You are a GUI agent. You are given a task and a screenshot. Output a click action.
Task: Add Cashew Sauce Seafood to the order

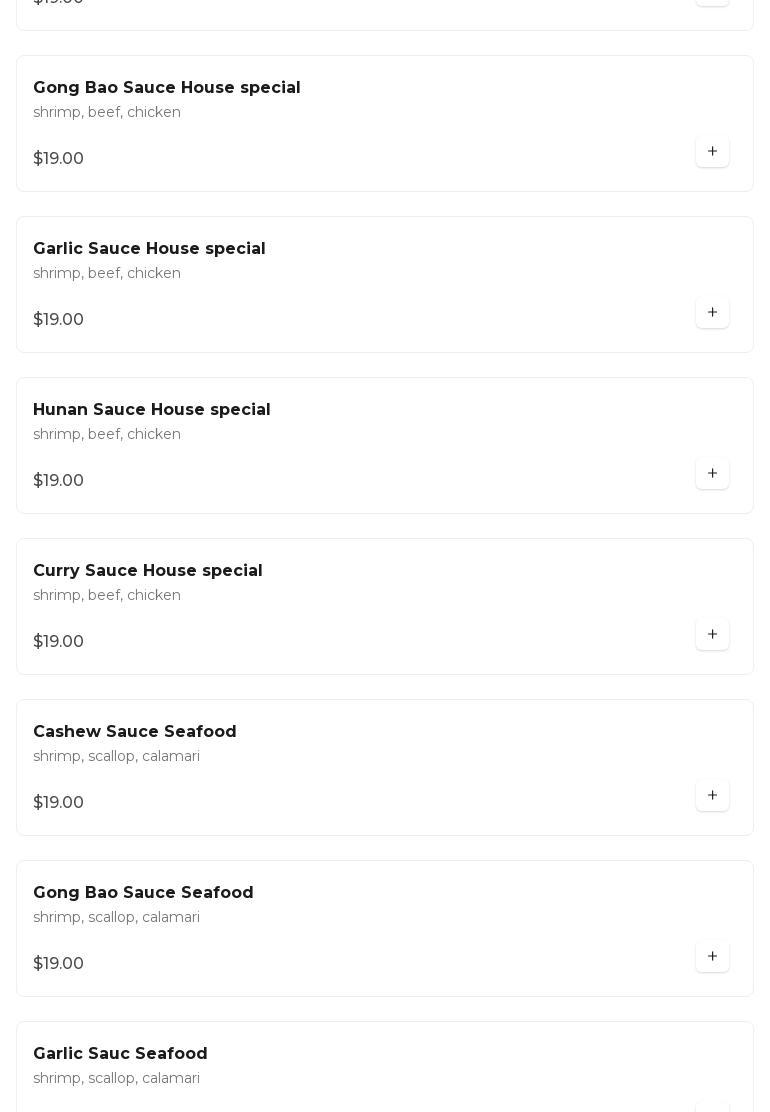(712, 795)
